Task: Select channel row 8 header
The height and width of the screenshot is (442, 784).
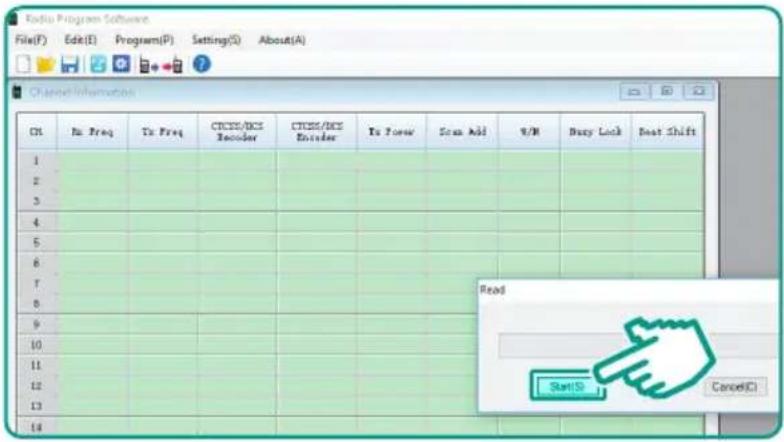Action: (x=36, y=304)
